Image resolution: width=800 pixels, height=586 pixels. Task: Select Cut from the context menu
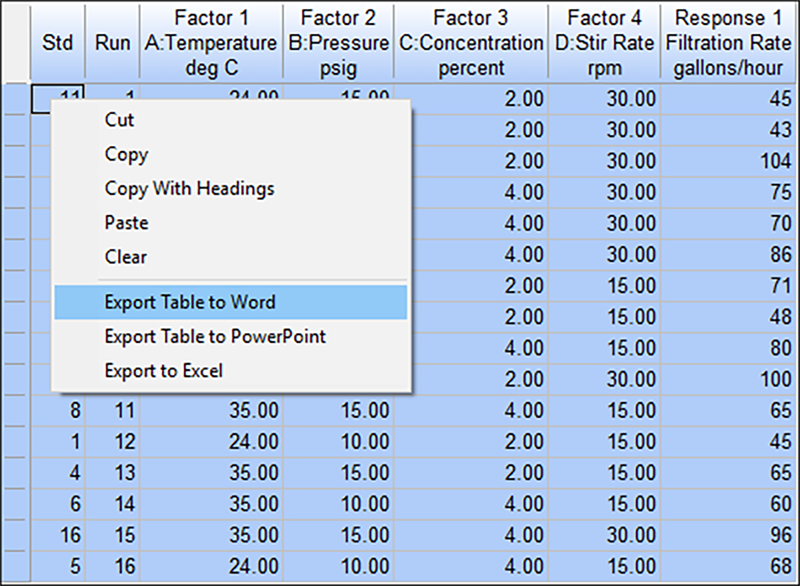click(x=231, y=120)
